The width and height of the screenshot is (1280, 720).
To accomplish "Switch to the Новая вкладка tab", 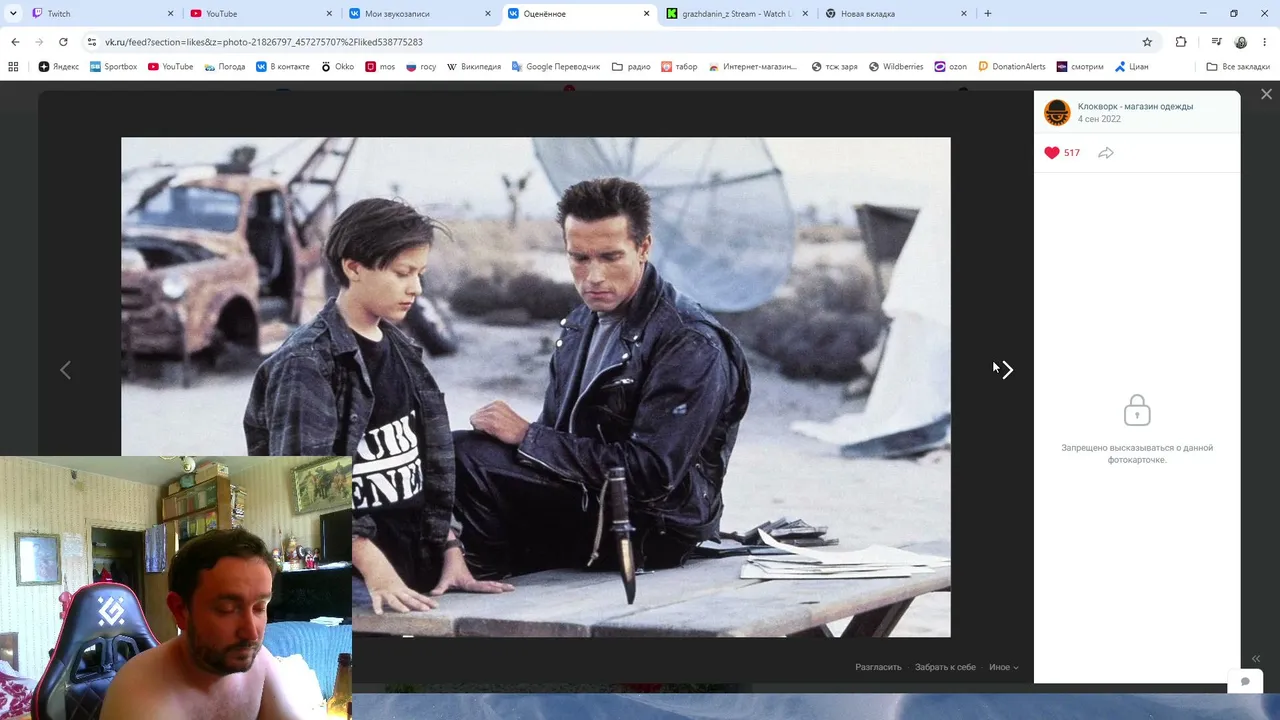I will [895, 14].
